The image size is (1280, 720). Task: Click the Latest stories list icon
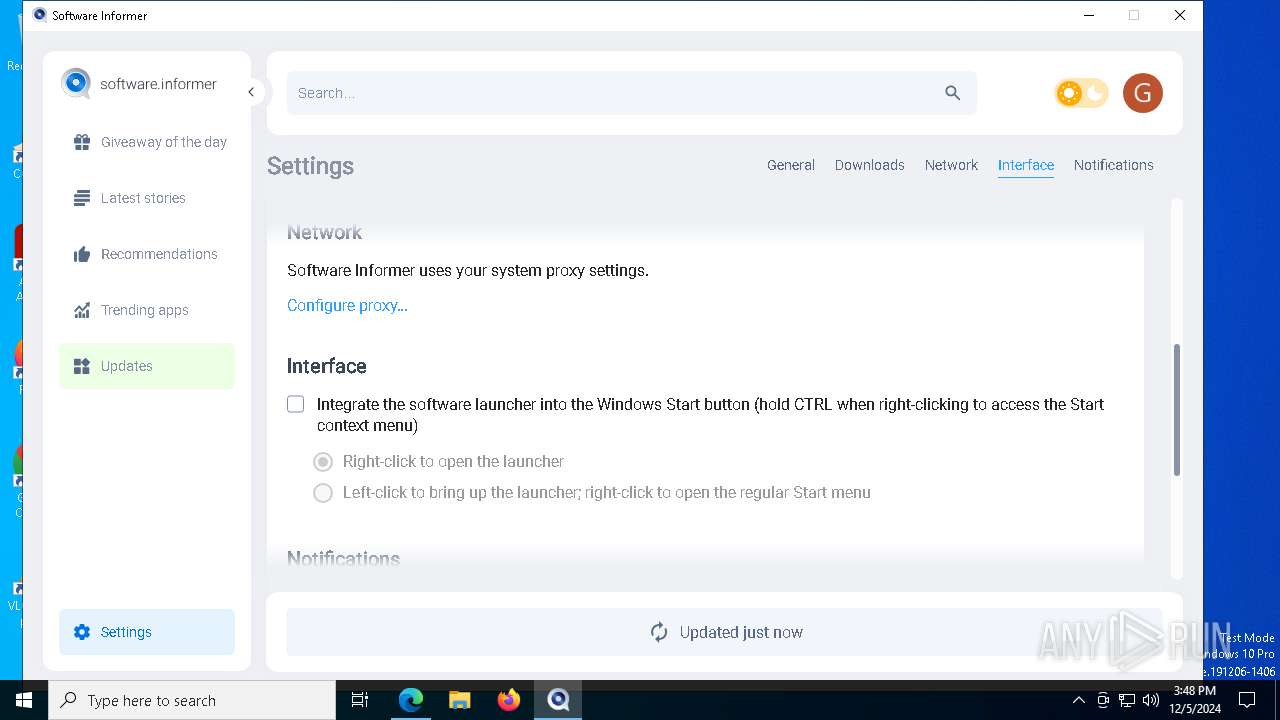(x=82, y=198)
